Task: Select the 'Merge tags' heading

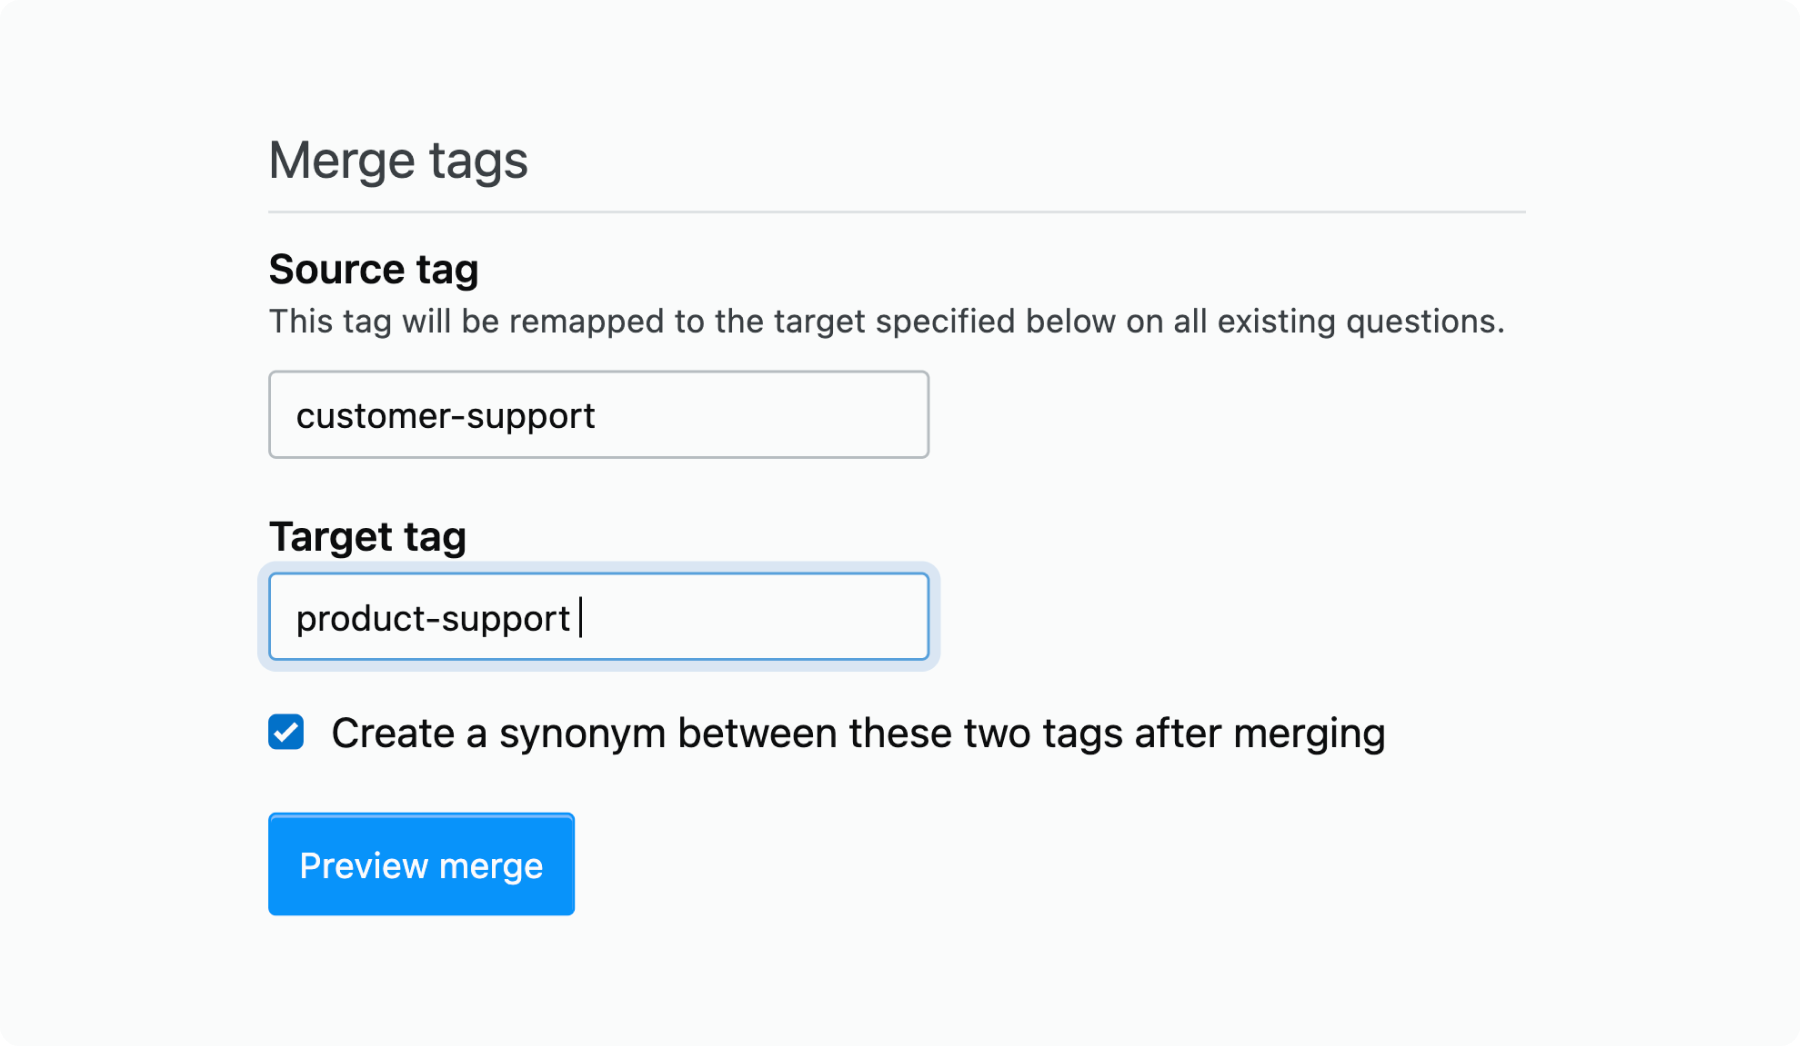Action: pos(398,160)
